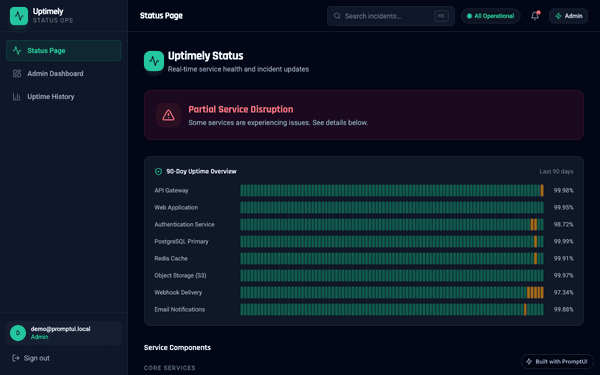Click the API Gateway row label
The image size is (600, 375).
(171, 191)
